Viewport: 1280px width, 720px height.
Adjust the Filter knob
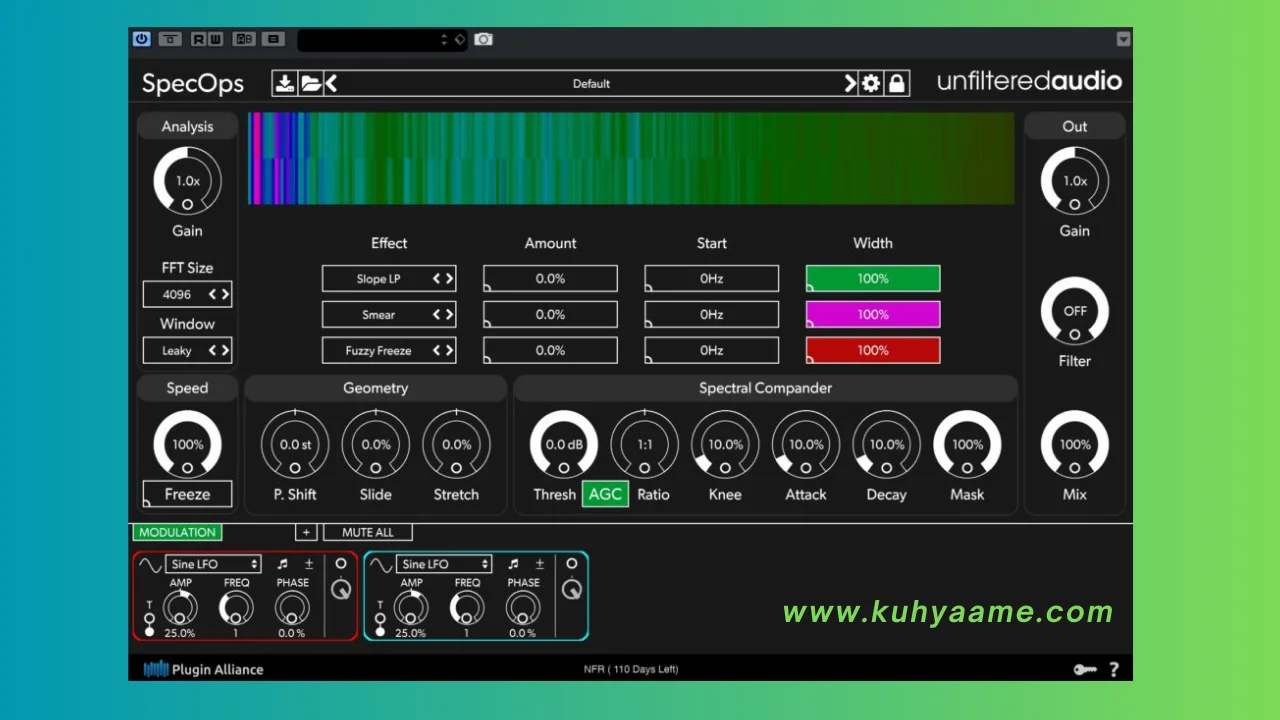tap(1075, 312)
